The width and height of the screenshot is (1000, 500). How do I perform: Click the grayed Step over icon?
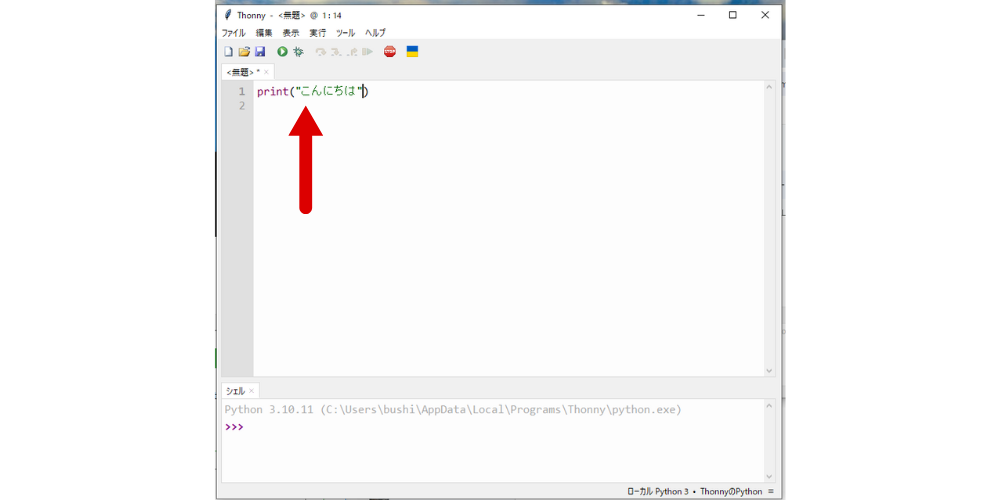(321, 52)
